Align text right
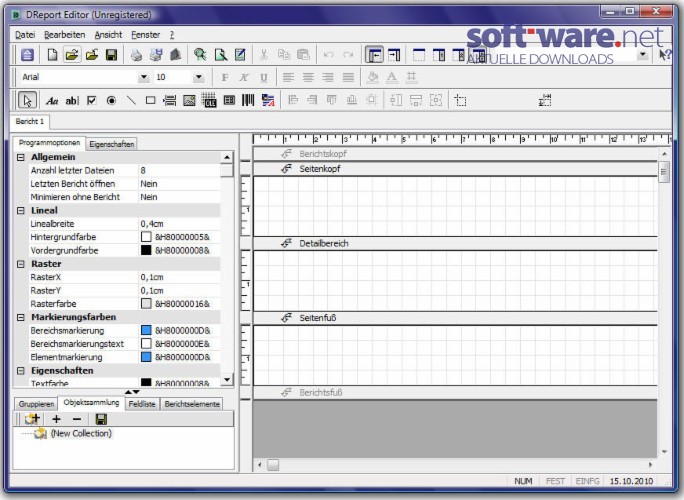684x500 pixels. (328, 78)
